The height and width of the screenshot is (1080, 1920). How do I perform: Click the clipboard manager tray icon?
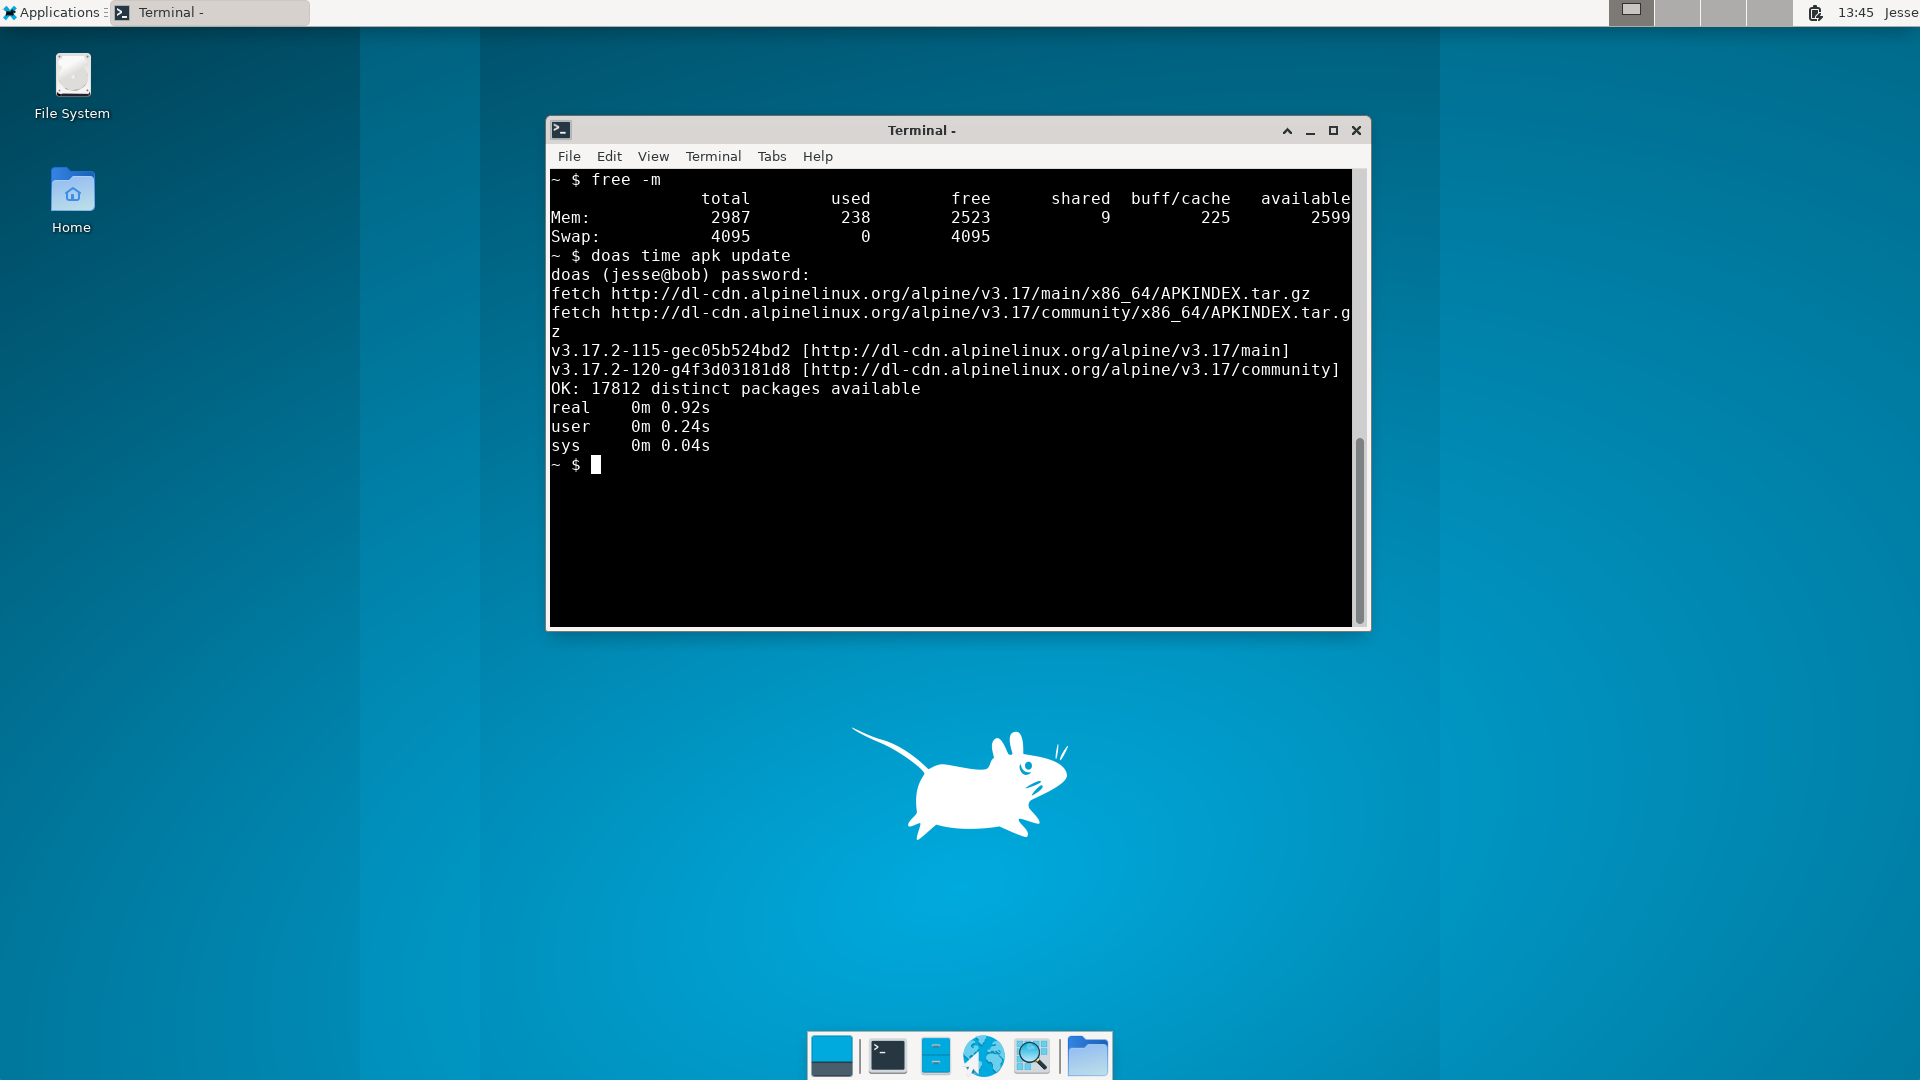click(x=1815, y=13)
